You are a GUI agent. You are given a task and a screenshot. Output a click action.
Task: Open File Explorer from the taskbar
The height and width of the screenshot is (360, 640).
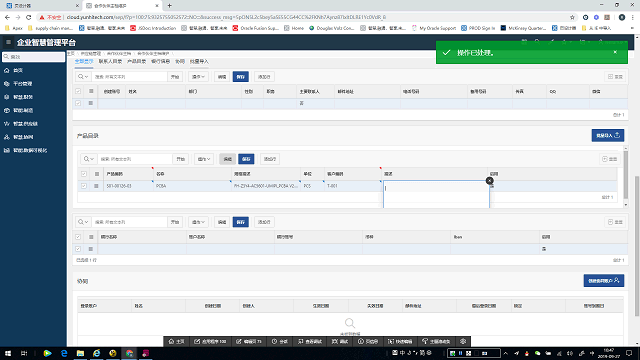[x=80, y=353]
